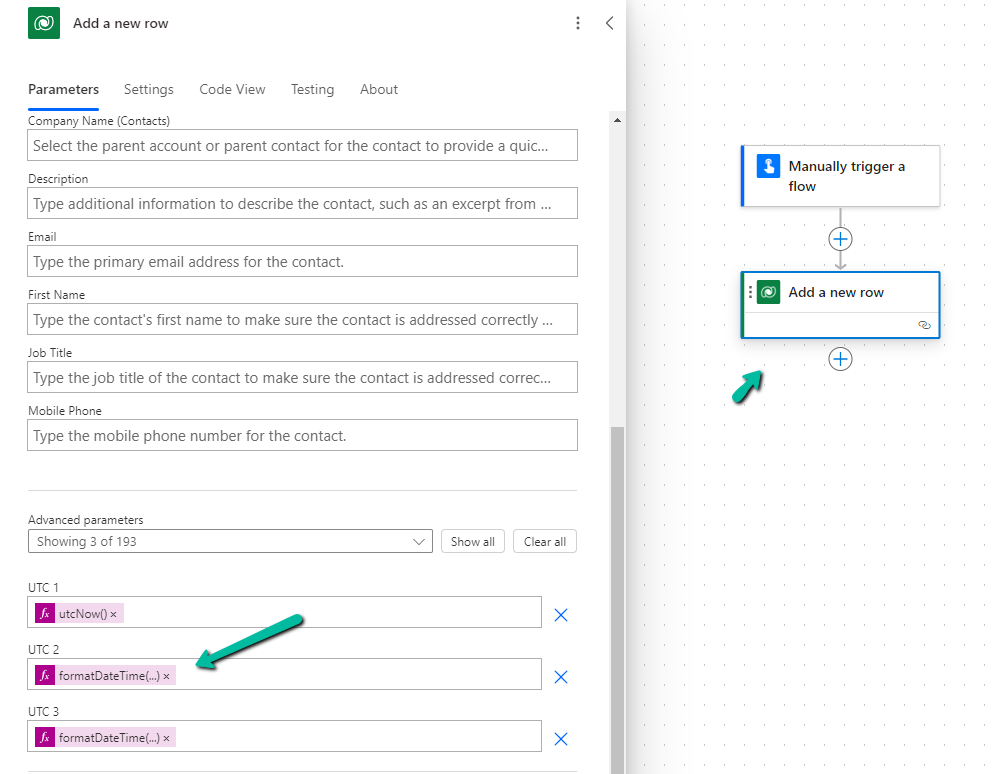The height and width of the screenshot is (774, 1002).
Task: Switch to the Settings tab
Action: click(x=149, y=89)
